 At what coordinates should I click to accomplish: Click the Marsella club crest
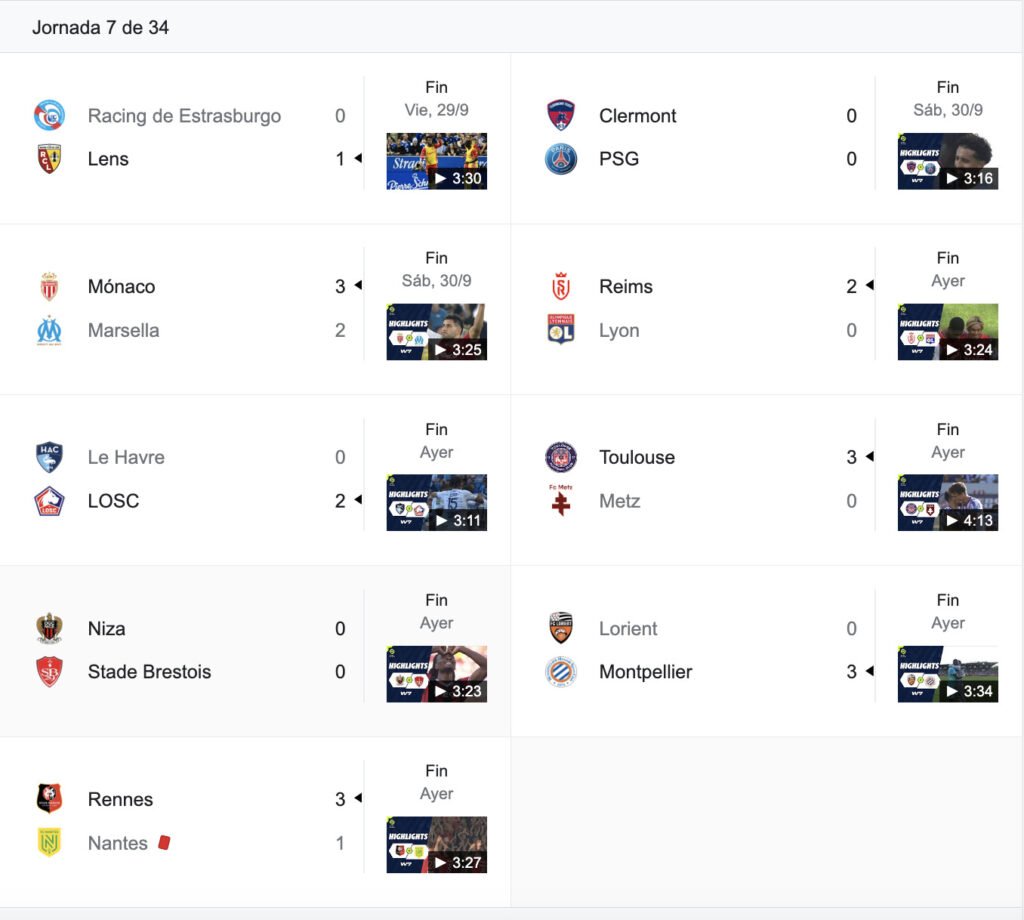pos(49,330)
